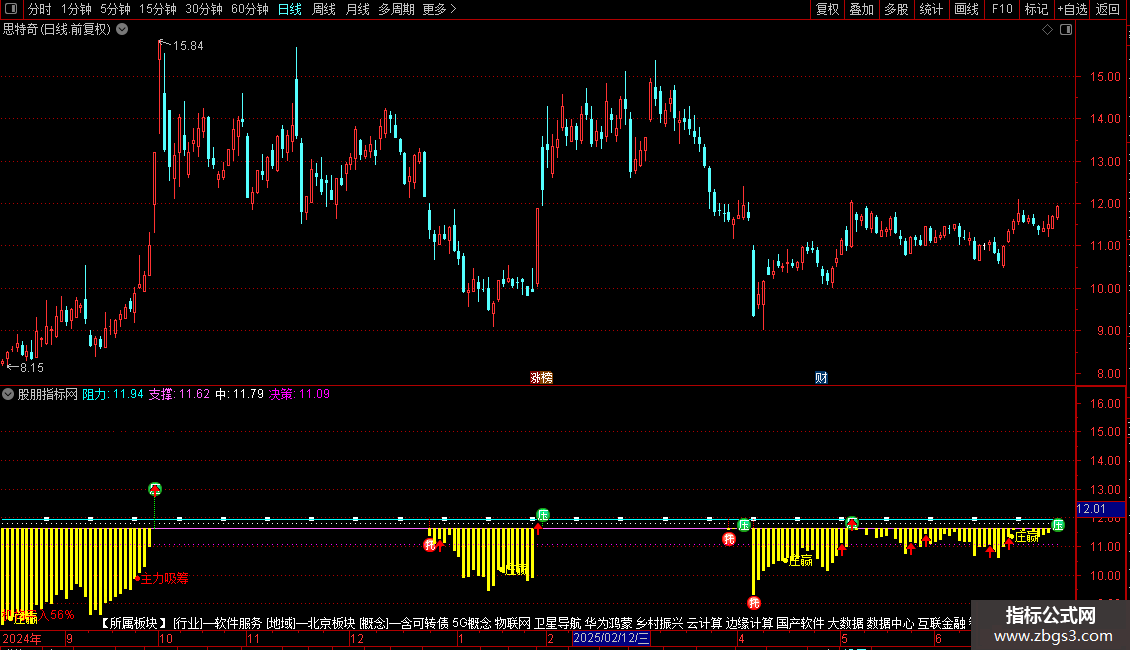The height and width of the screenshot is (650, 1130).
Task: Click the 叠加 overlay button
Action: (x=861, y=9)
